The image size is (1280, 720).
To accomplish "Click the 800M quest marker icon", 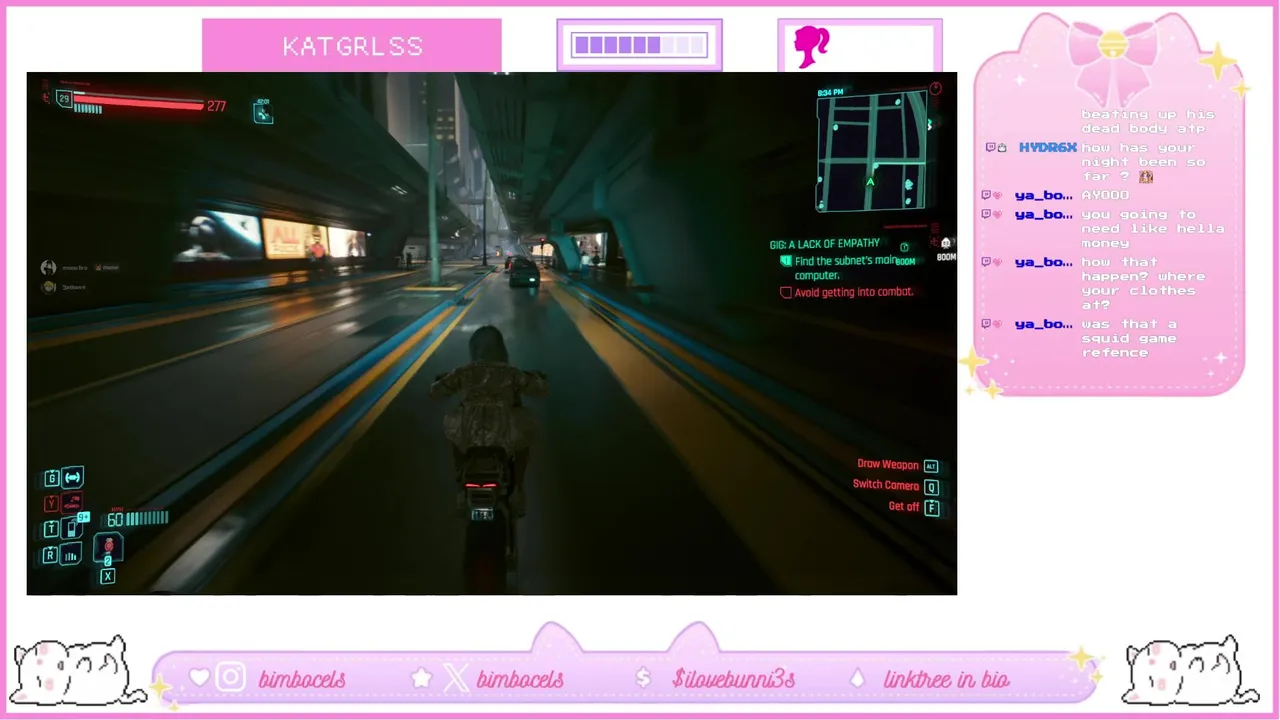I will click(945, 243).
